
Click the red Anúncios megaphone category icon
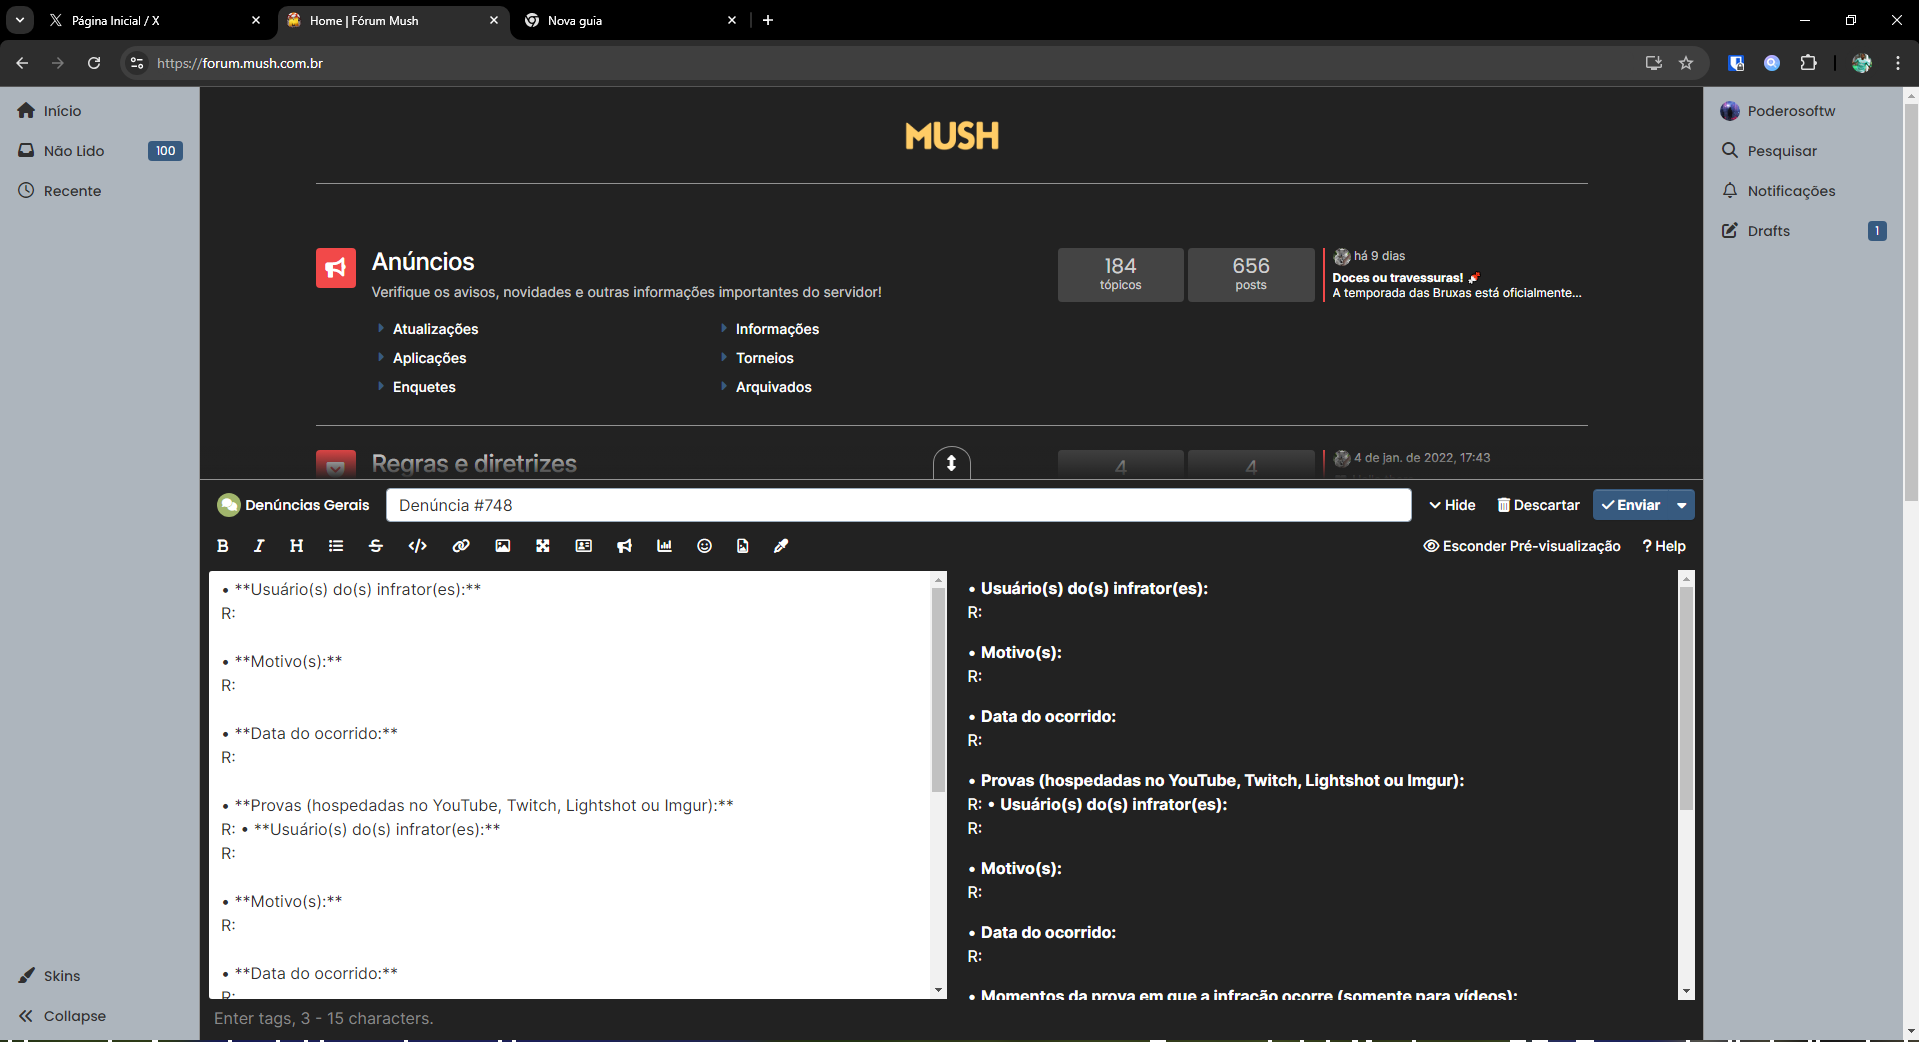[x=336, y=268]
